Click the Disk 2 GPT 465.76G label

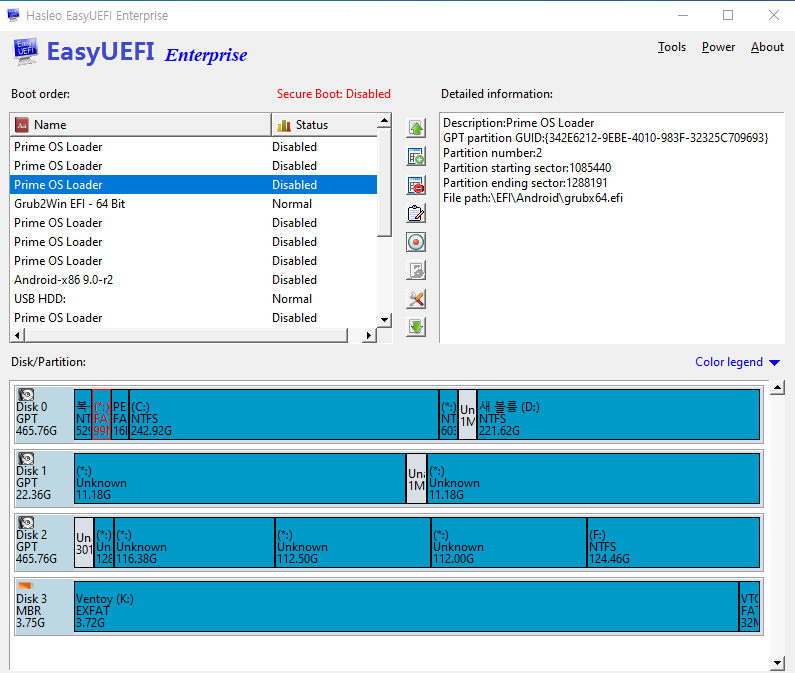pos(37,547)
